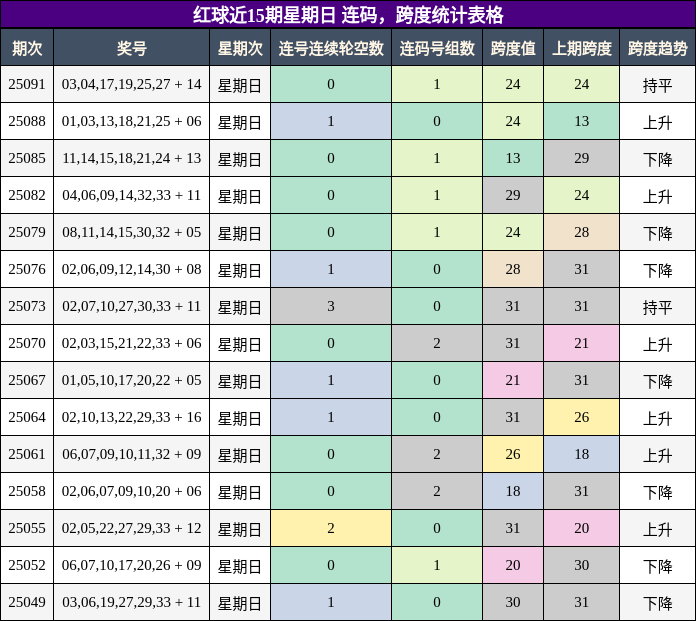Click previous span 28 in row 25079
This screenshot has width=696, height=621.
(x=581, y=232)
